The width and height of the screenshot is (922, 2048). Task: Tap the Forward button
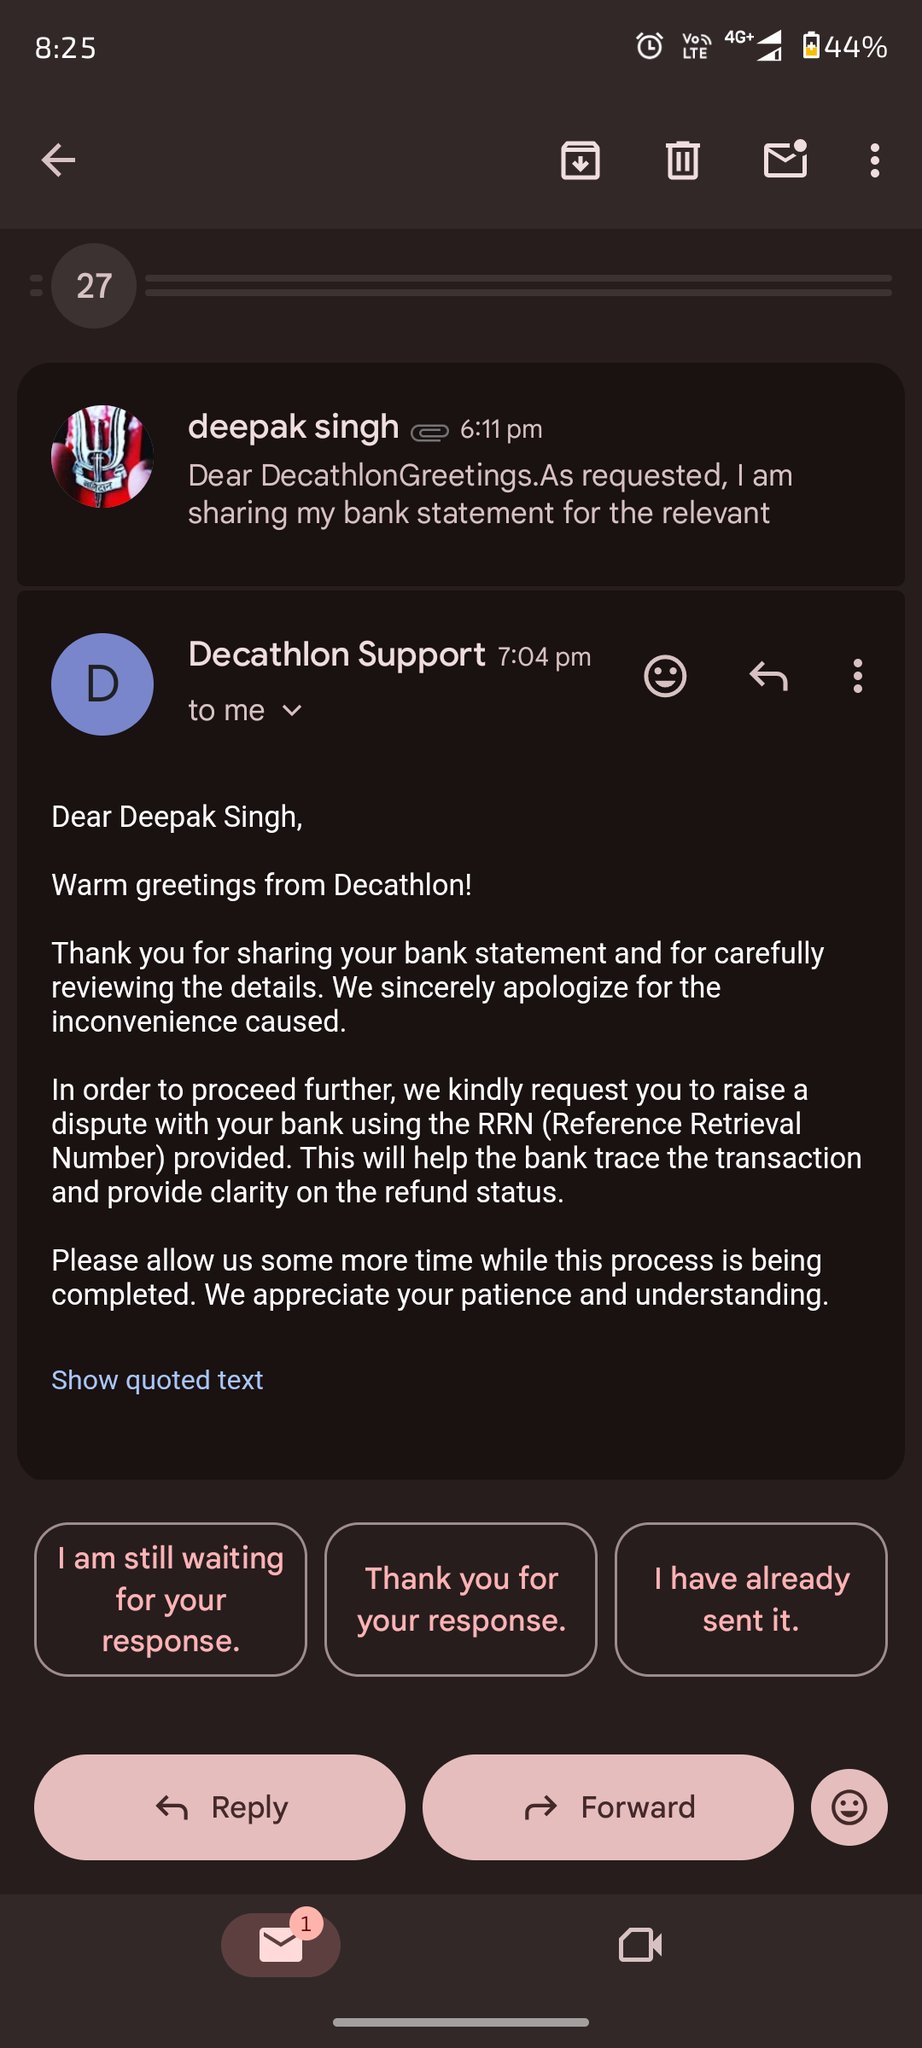608,1807
